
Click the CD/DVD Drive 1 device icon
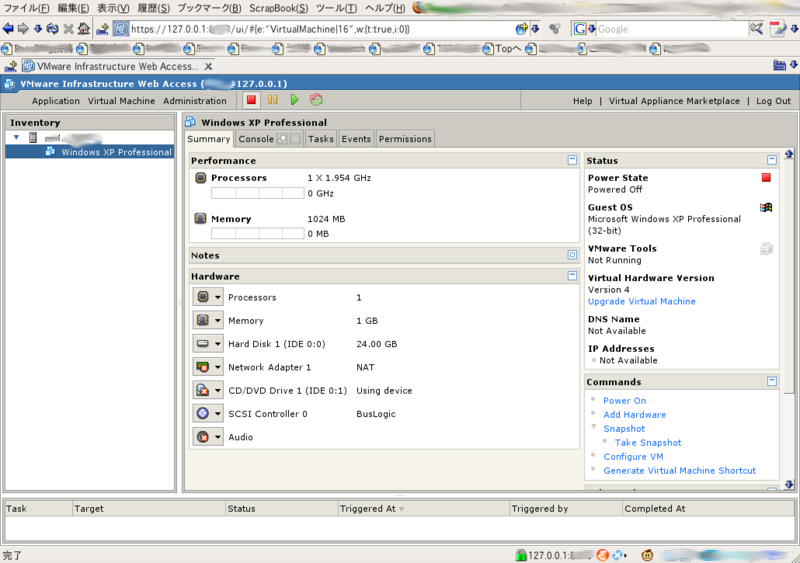(x=203, y=390)
